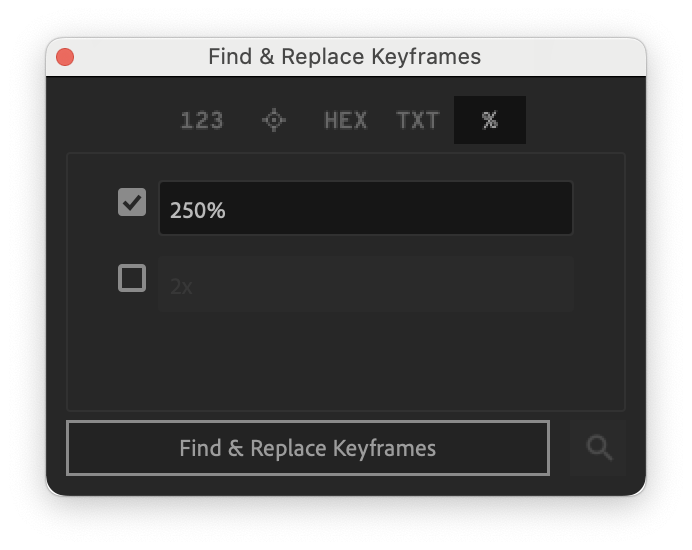This screenshot has width=692, height=550.
Task: Run find-only using the magnifier button
Action: click(x=598, y=448)
